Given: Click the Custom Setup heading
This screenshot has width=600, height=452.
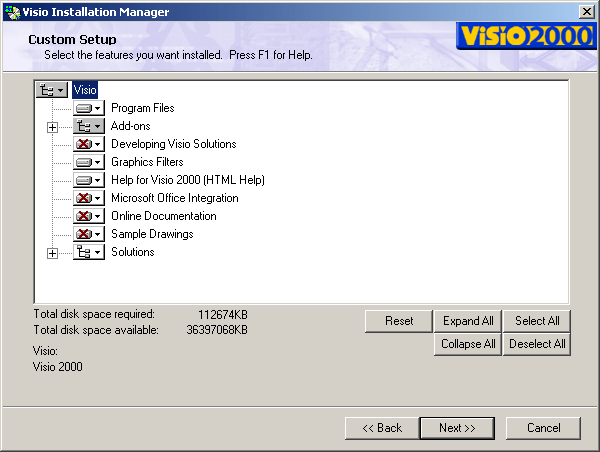Looking at the screenshot, I should pyautogui.click(x=72, y=39).
